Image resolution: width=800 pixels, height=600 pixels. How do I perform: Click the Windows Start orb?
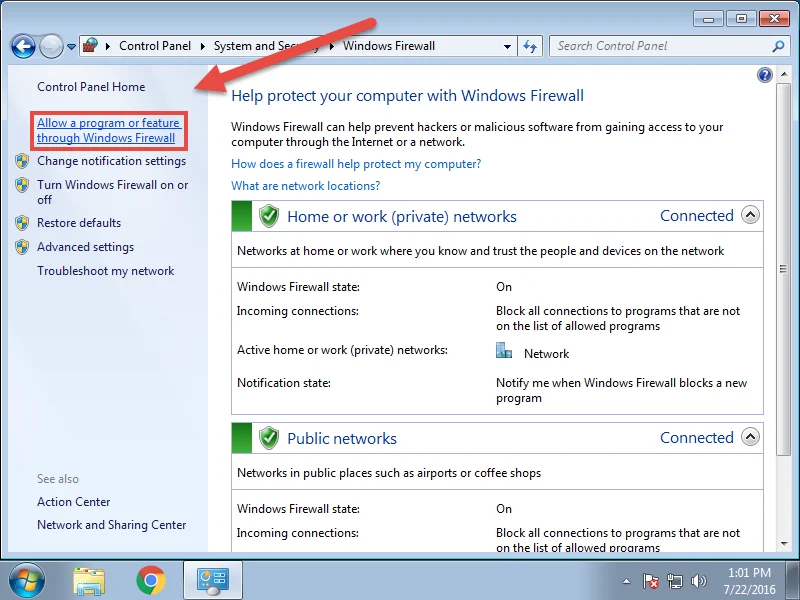pos(27,580)
